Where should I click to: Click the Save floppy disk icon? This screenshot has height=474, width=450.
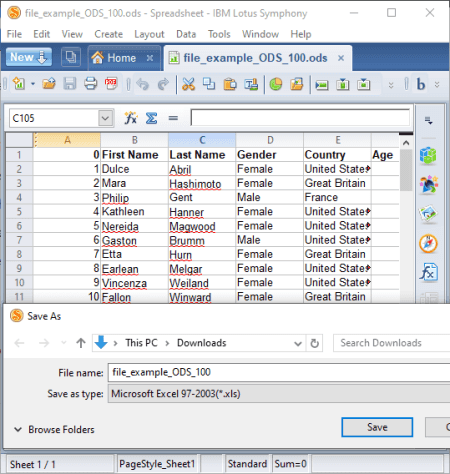pos(70,83)
